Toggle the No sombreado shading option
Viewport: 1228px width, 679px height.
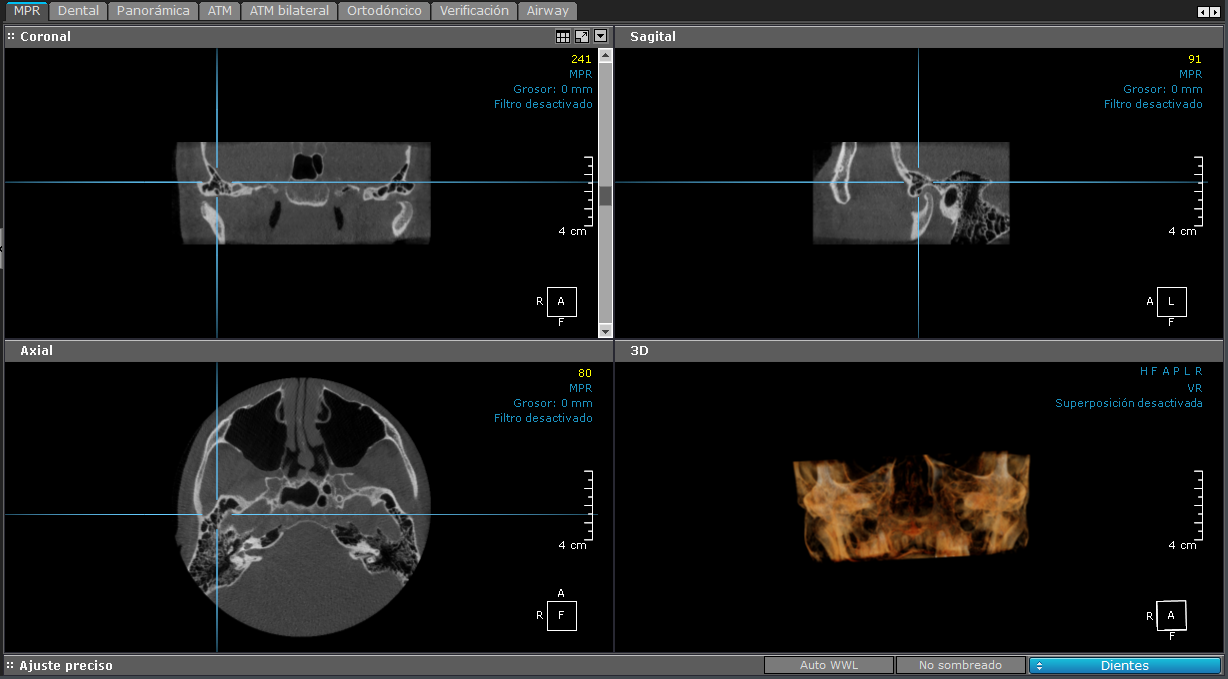(x=960, y=665)
